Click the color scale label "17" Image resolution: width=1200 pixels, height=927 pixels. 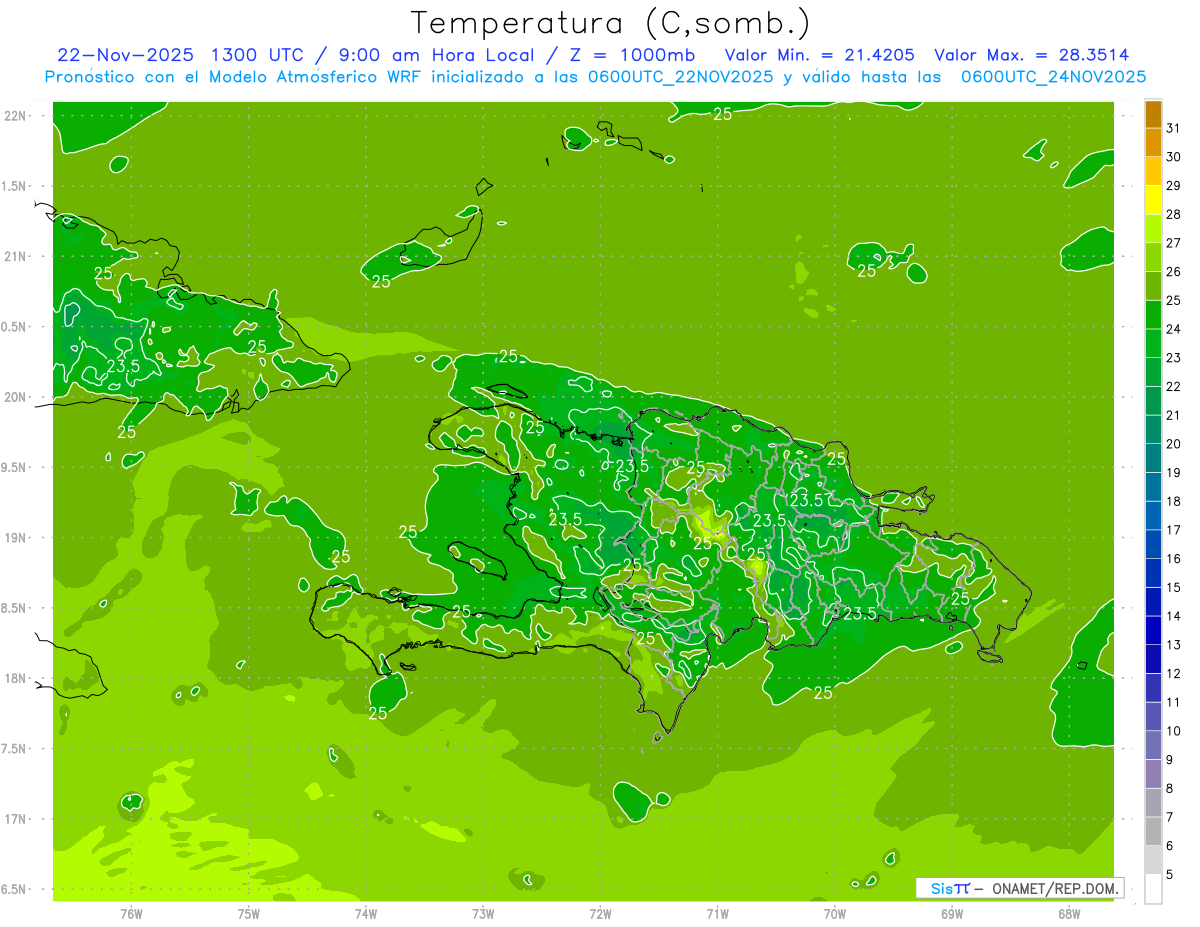1174,530
